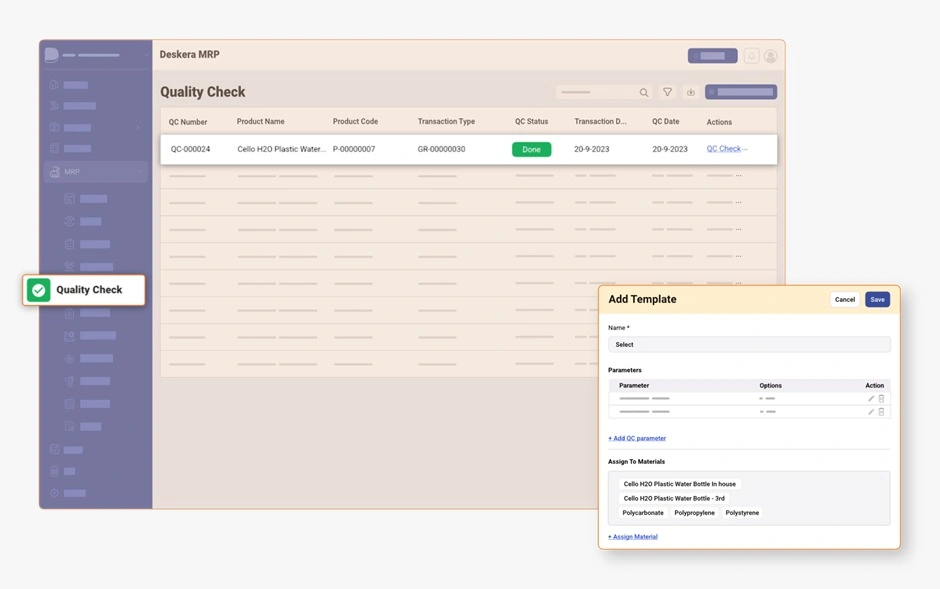
Task: Save the new template
Action: coord(877,299)
